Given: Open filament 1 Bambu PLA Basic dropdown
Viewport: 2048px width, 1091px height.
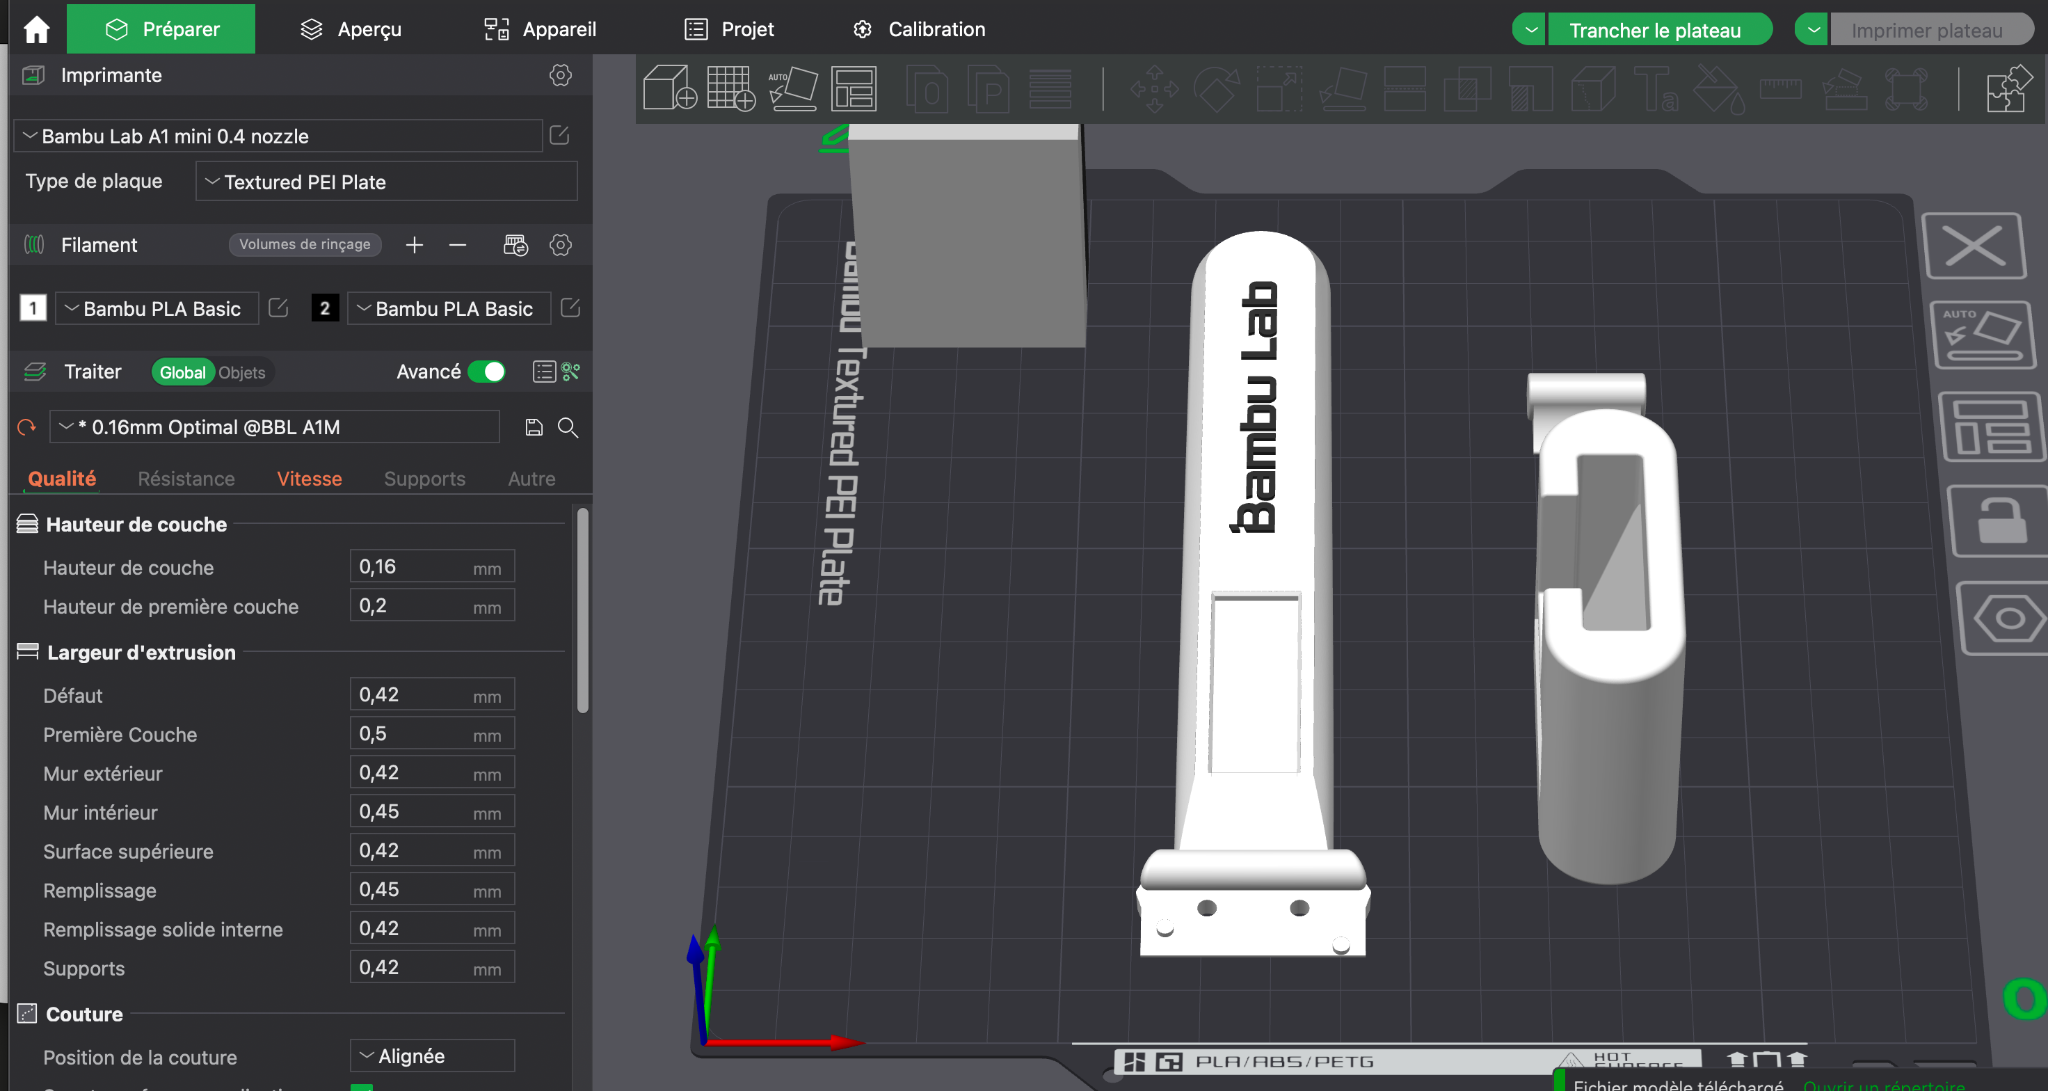Looking at the screenshot, I should click(157, 308).
